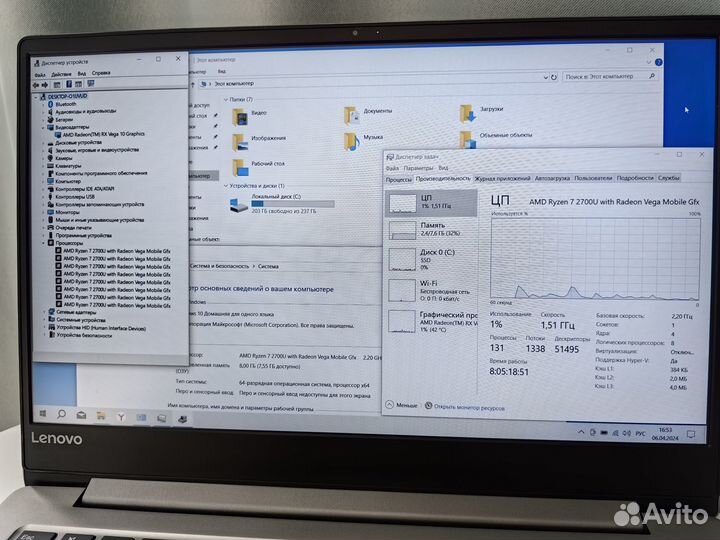
Task: Click Система breadcrumb in Control Panel window
Action: tap(268, 266)
